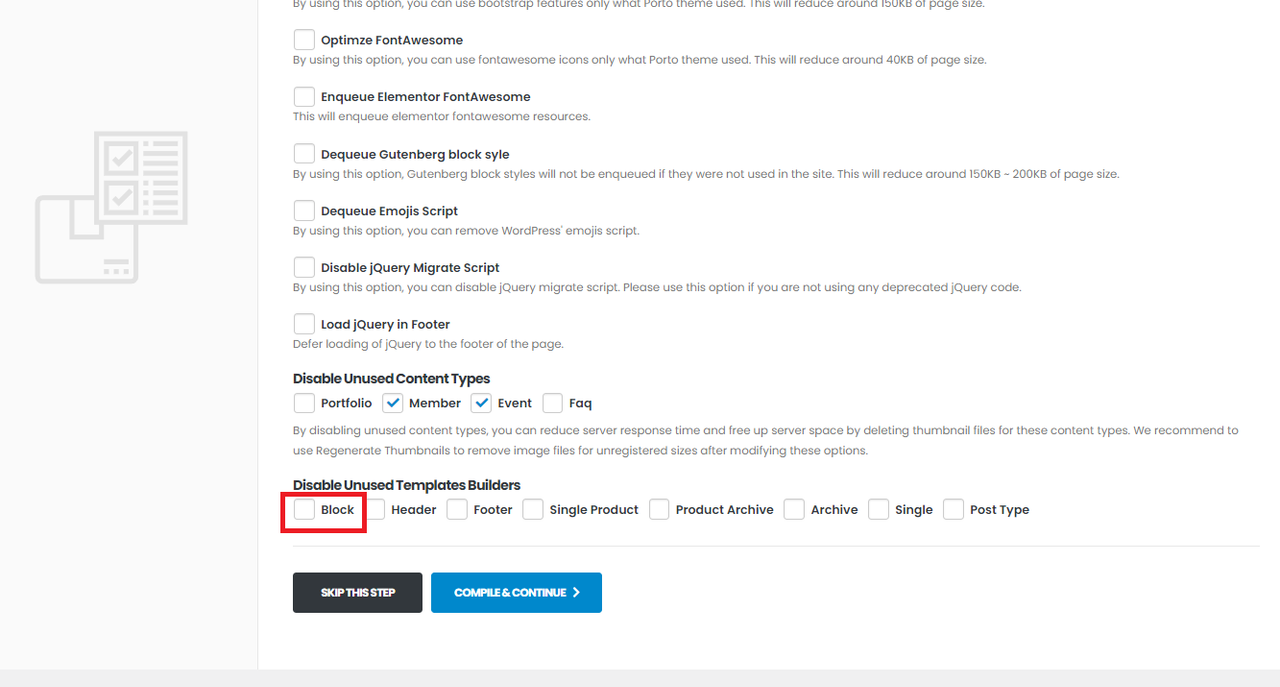Image resolution: width=1280 pixels, height=687 pixels.
Task: Uncheck the Event content type
Action: coord(481,403)
